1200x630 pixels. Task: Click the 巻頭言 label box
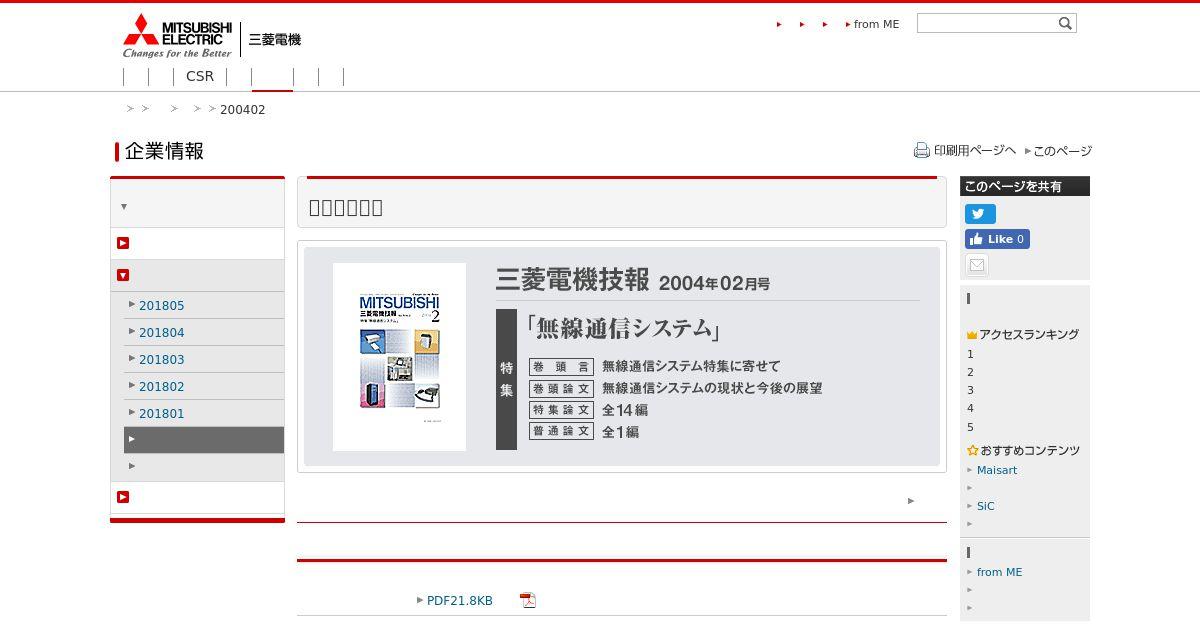point(561,367)
